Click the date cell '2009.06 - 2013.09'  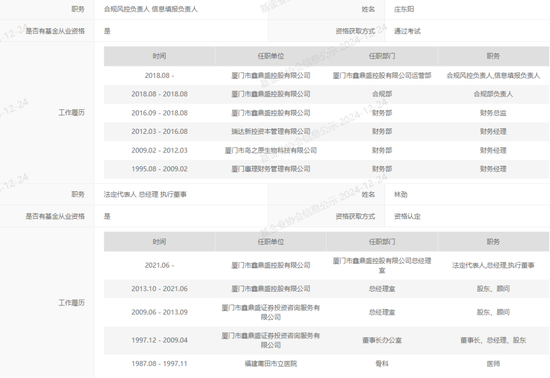pos(159,312)
